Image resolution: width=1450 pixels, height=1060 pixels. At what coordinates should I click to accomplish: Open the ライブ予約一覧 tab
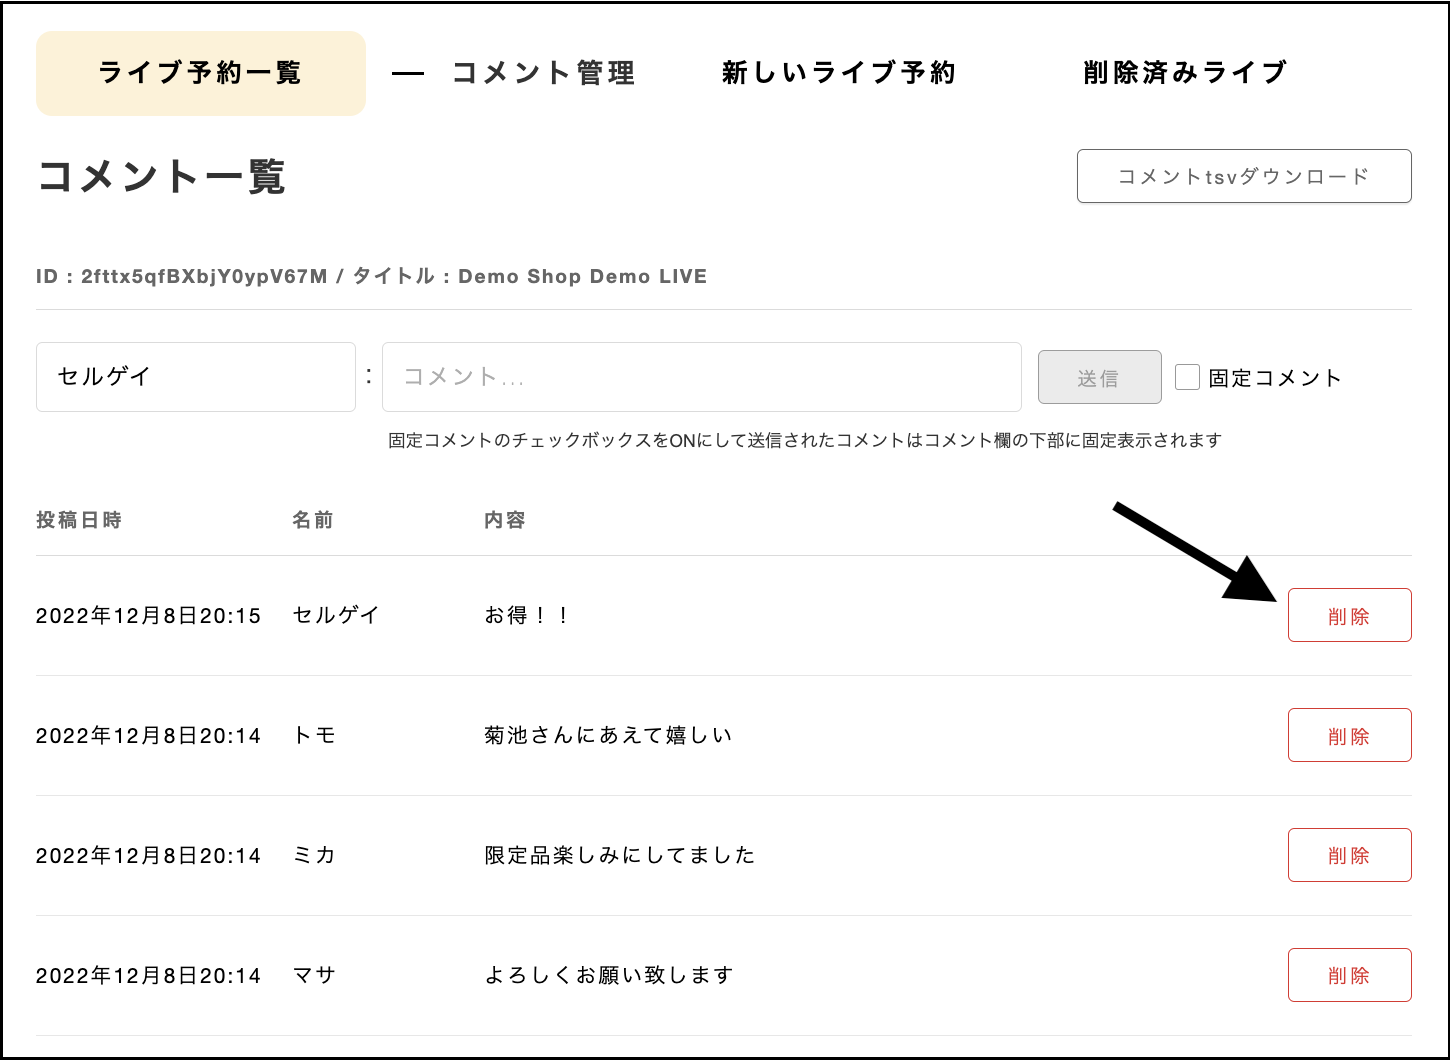pos(200,73)
